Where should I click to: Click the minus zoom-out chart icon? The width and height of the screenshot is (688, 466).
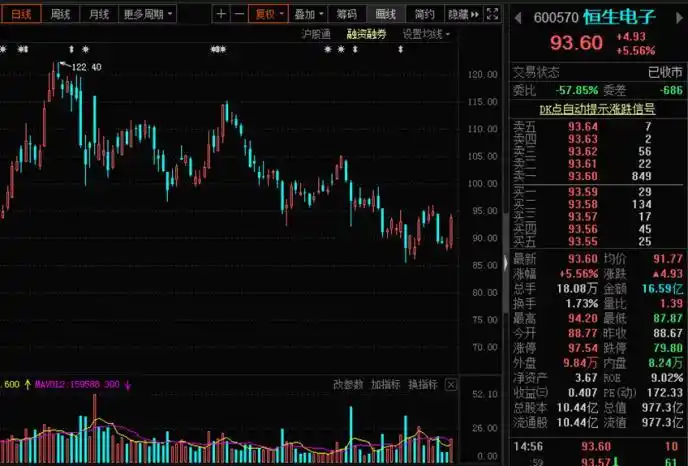239,14
